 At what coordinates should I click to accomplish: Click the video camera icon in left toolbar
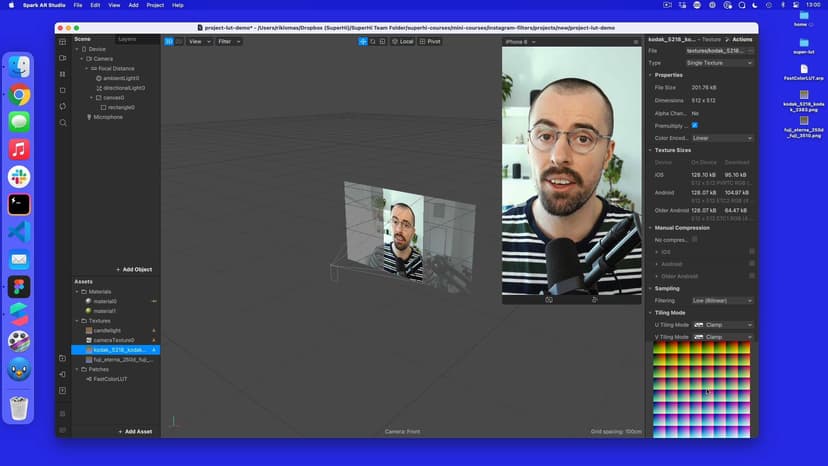[x=62, y=58]
